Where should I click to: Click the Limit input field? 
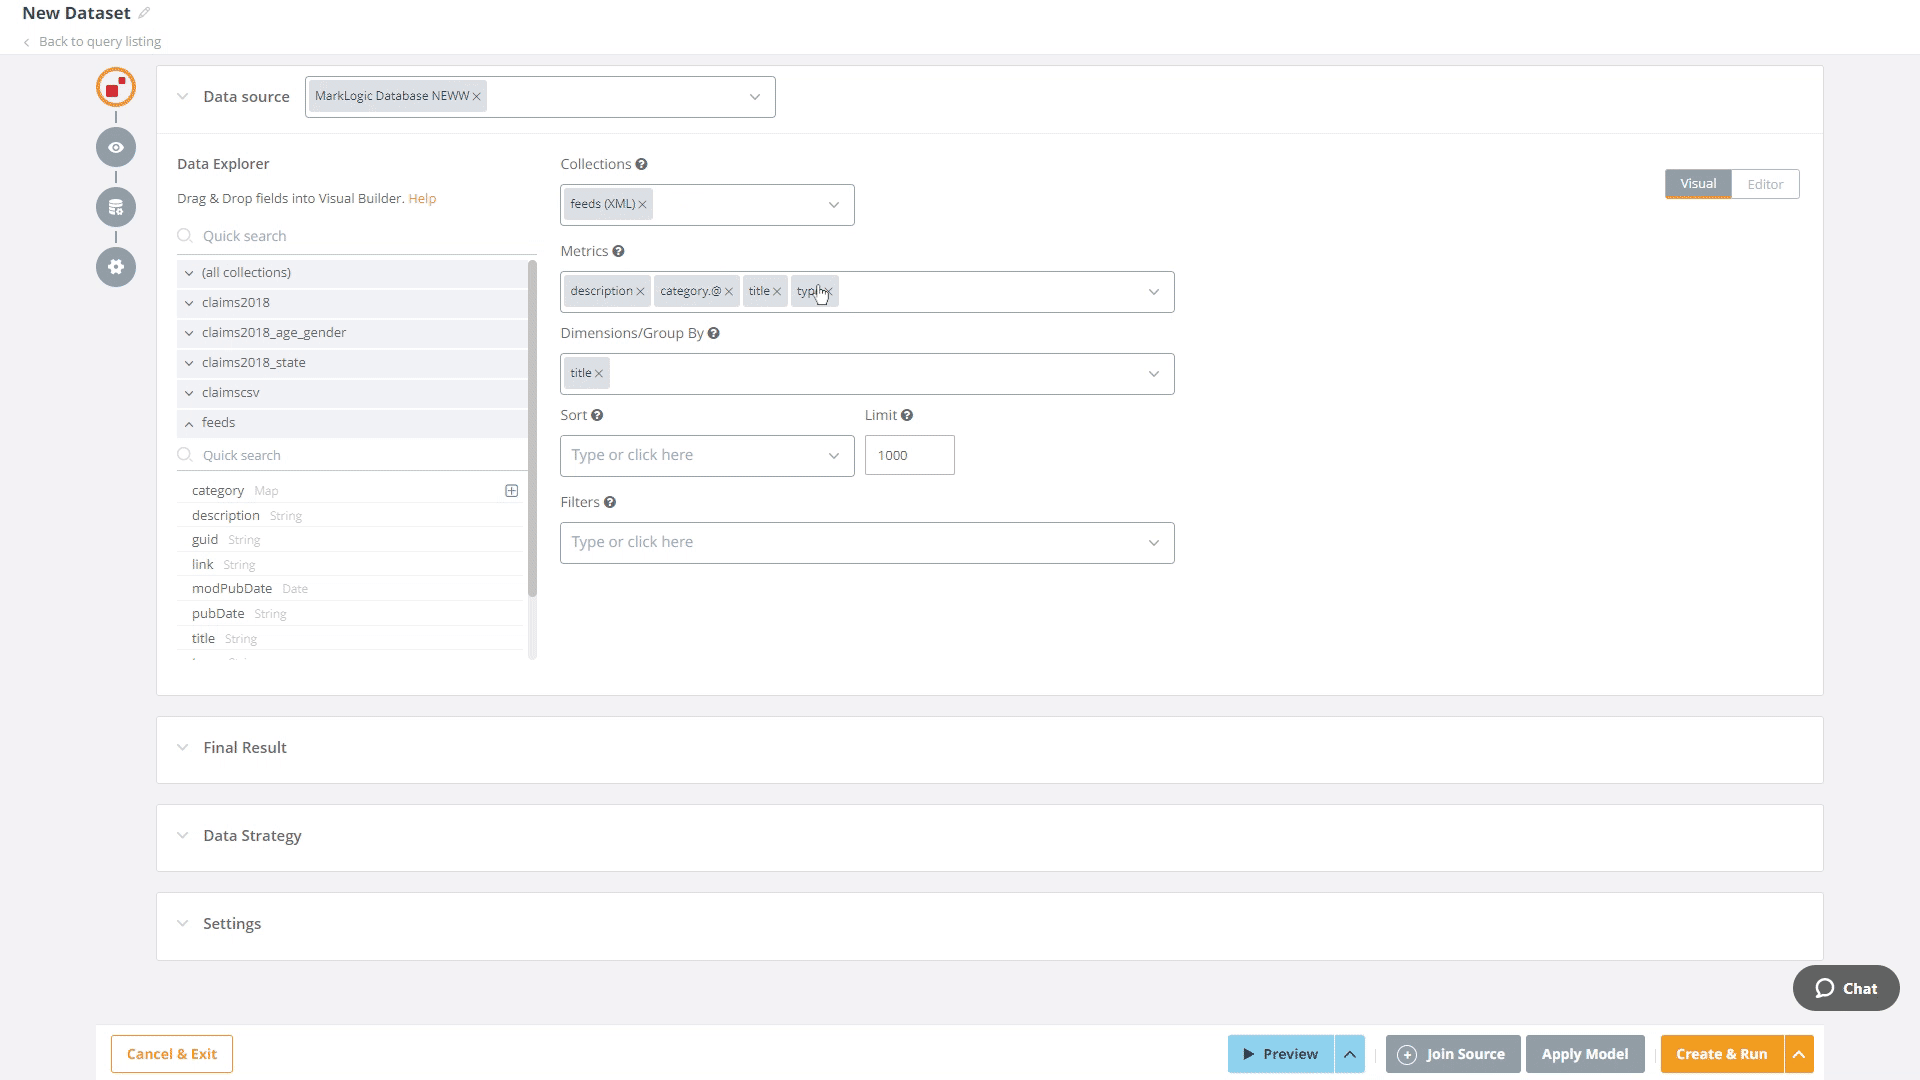(x=910, y=455)
